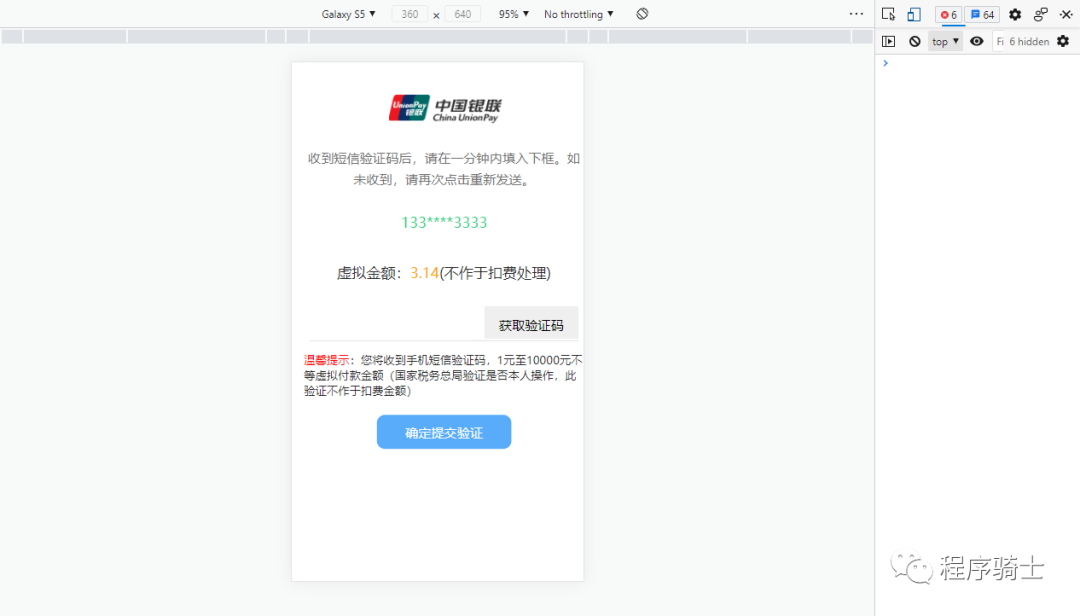Screen dimensions: 1080x616
Task: Open the No throttling dropdown
Action: tap(578, 13)
